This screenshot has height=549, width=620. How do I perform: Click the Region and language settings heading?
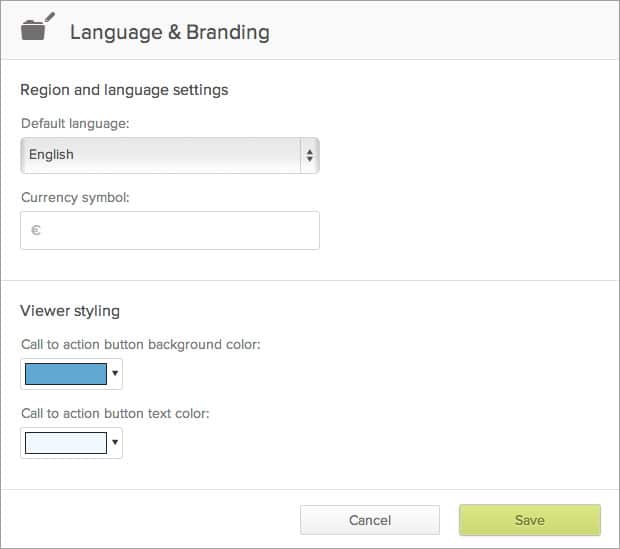[124, 90]
